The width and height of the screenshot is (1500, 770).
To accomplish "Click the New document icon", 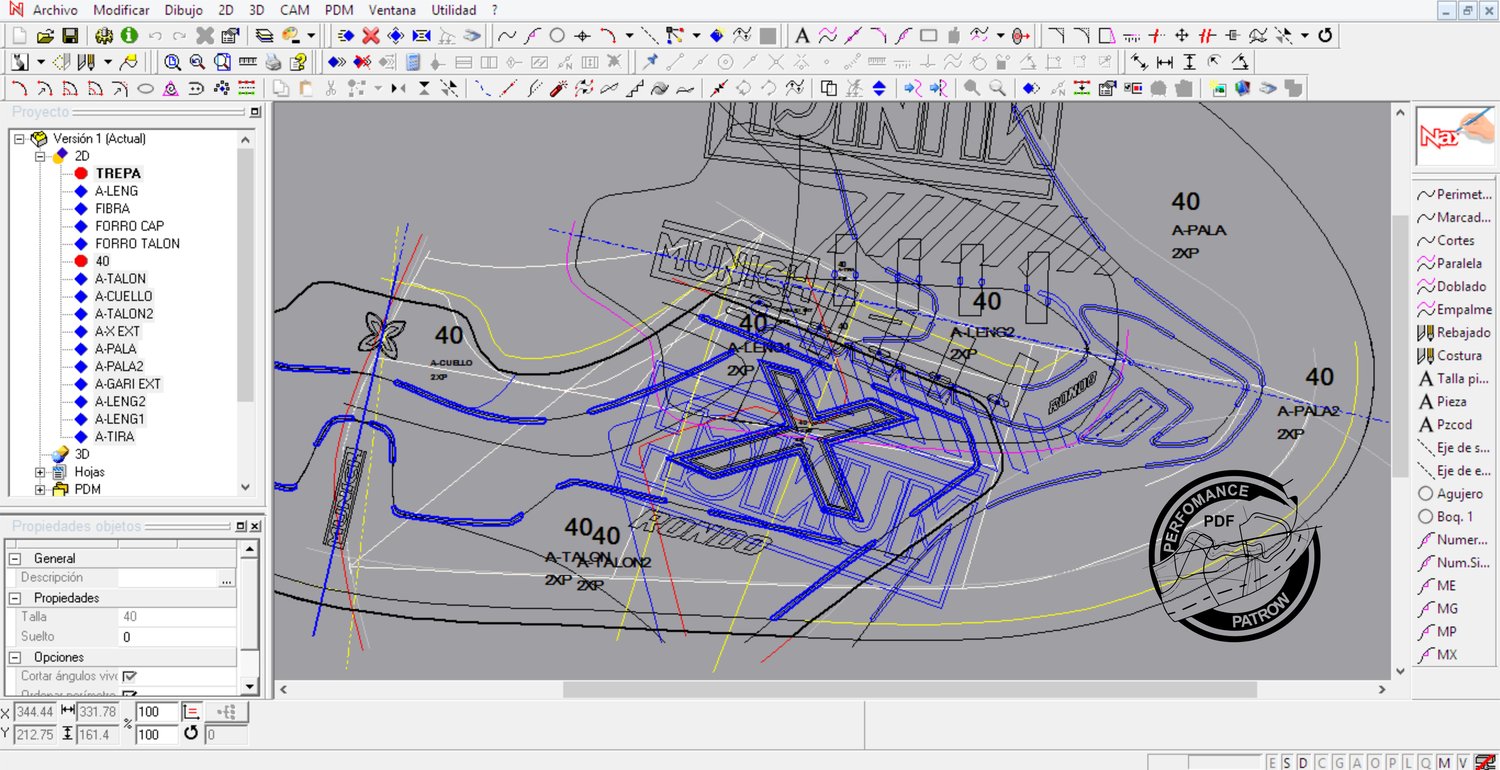I will [20, 36].
